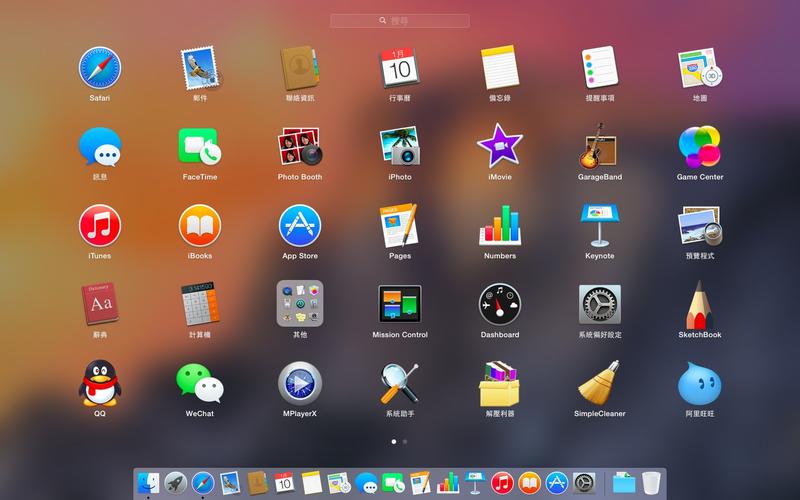Launch the 解壓利器 unarchiver app

pos(499,384)
